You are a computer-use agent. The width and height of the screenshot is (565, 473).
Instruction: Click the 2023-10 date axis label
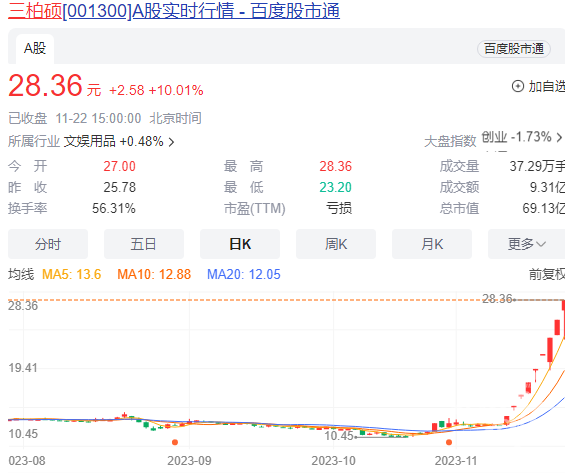click(333, 461)
